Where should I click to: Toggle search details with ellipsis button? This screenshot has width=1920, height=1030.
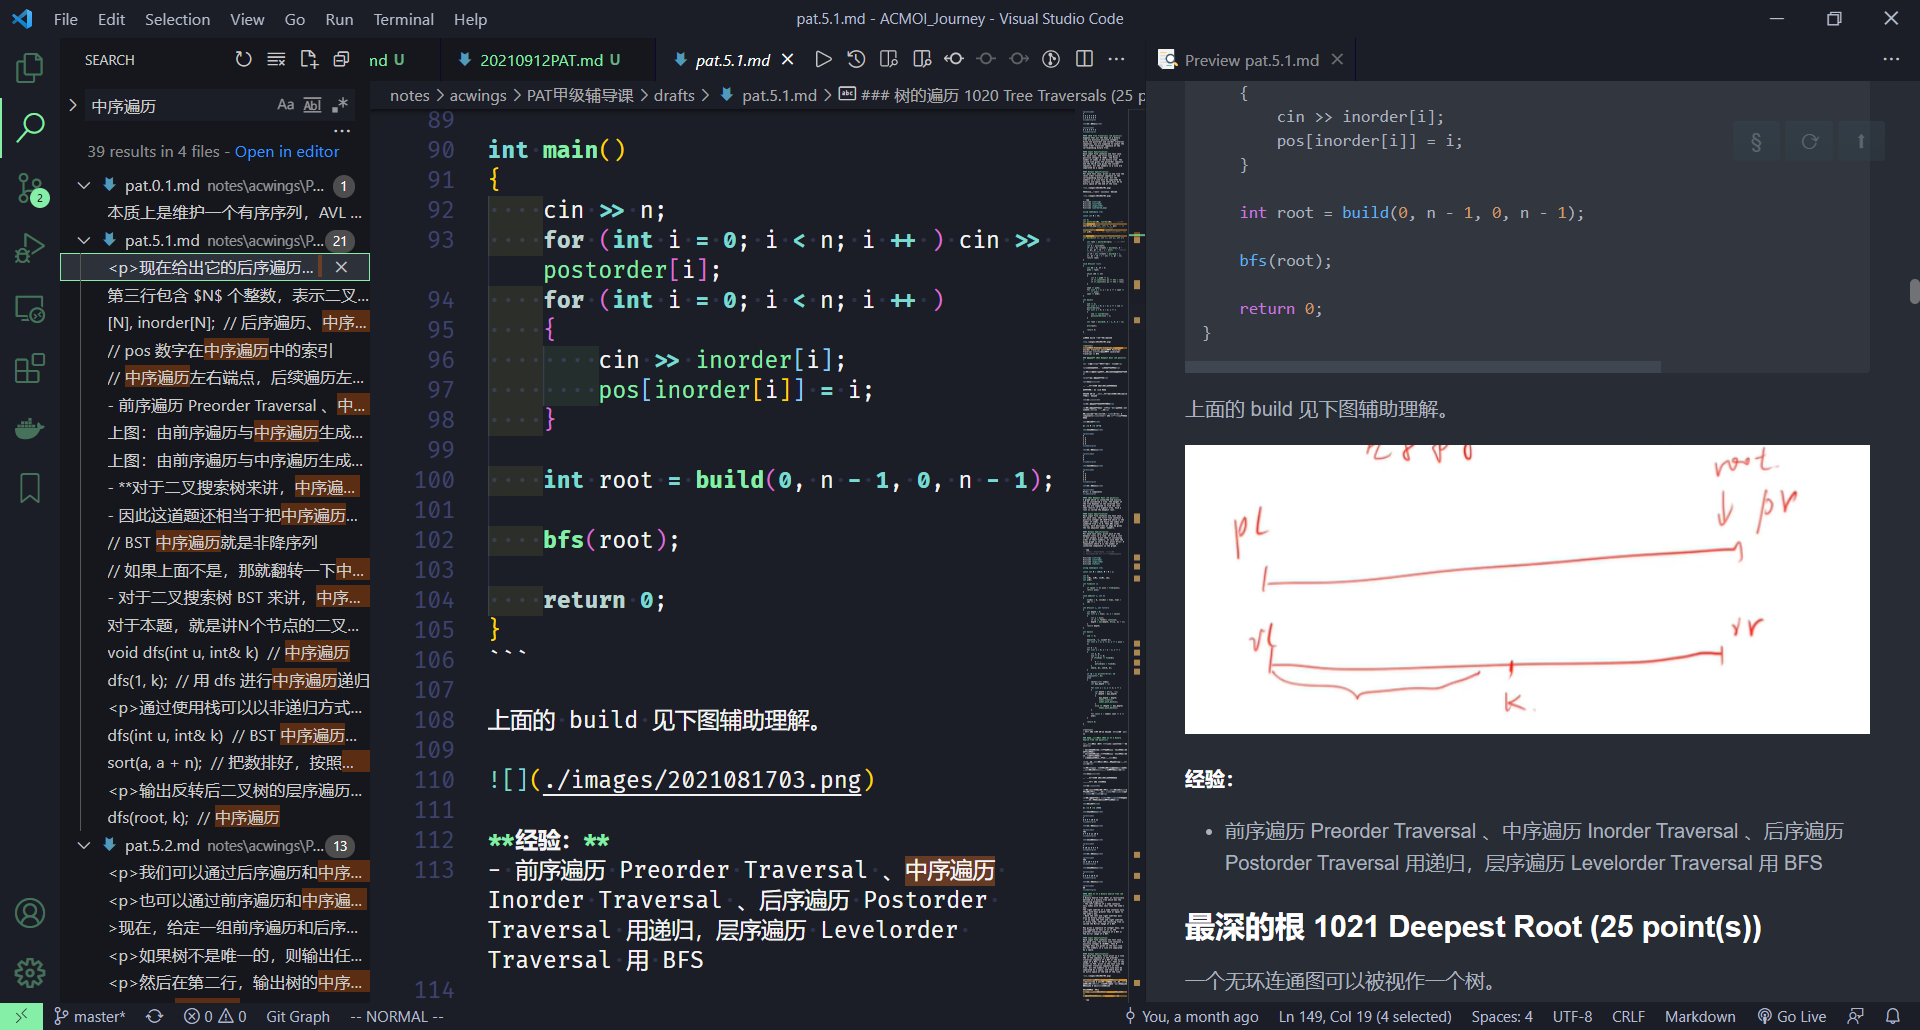[x=342, y=131]
